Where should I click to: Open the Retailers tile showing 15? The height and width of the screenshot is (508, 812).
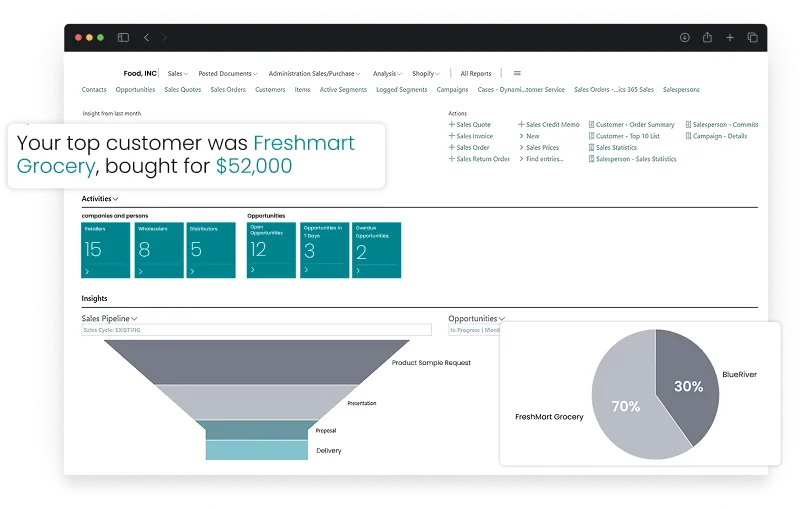coord(106,250)
